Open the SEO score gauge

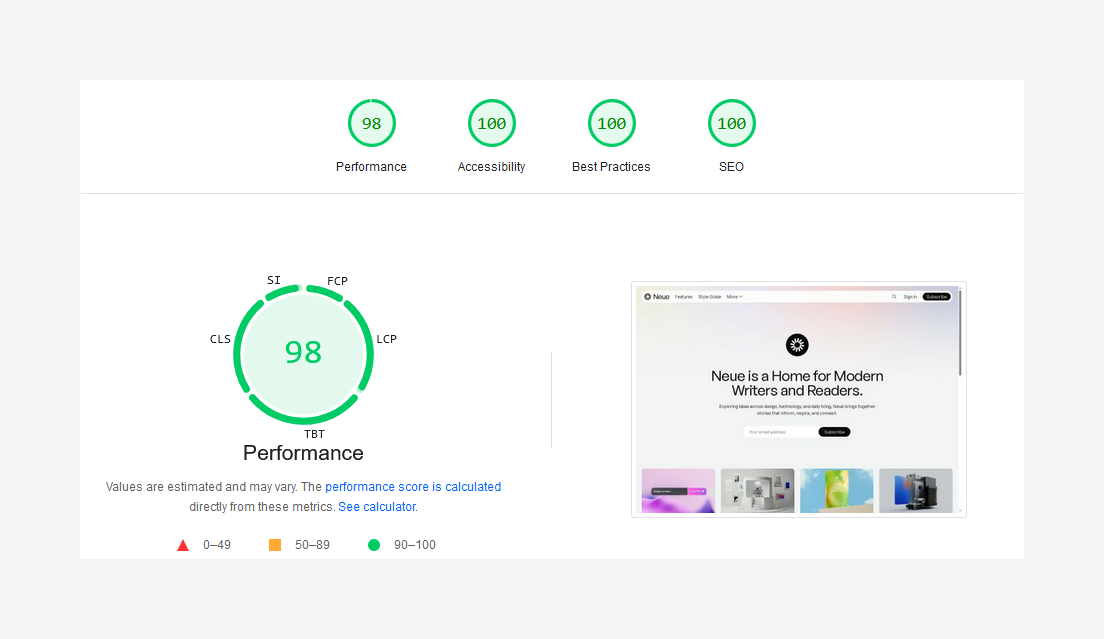pos(731,124)
